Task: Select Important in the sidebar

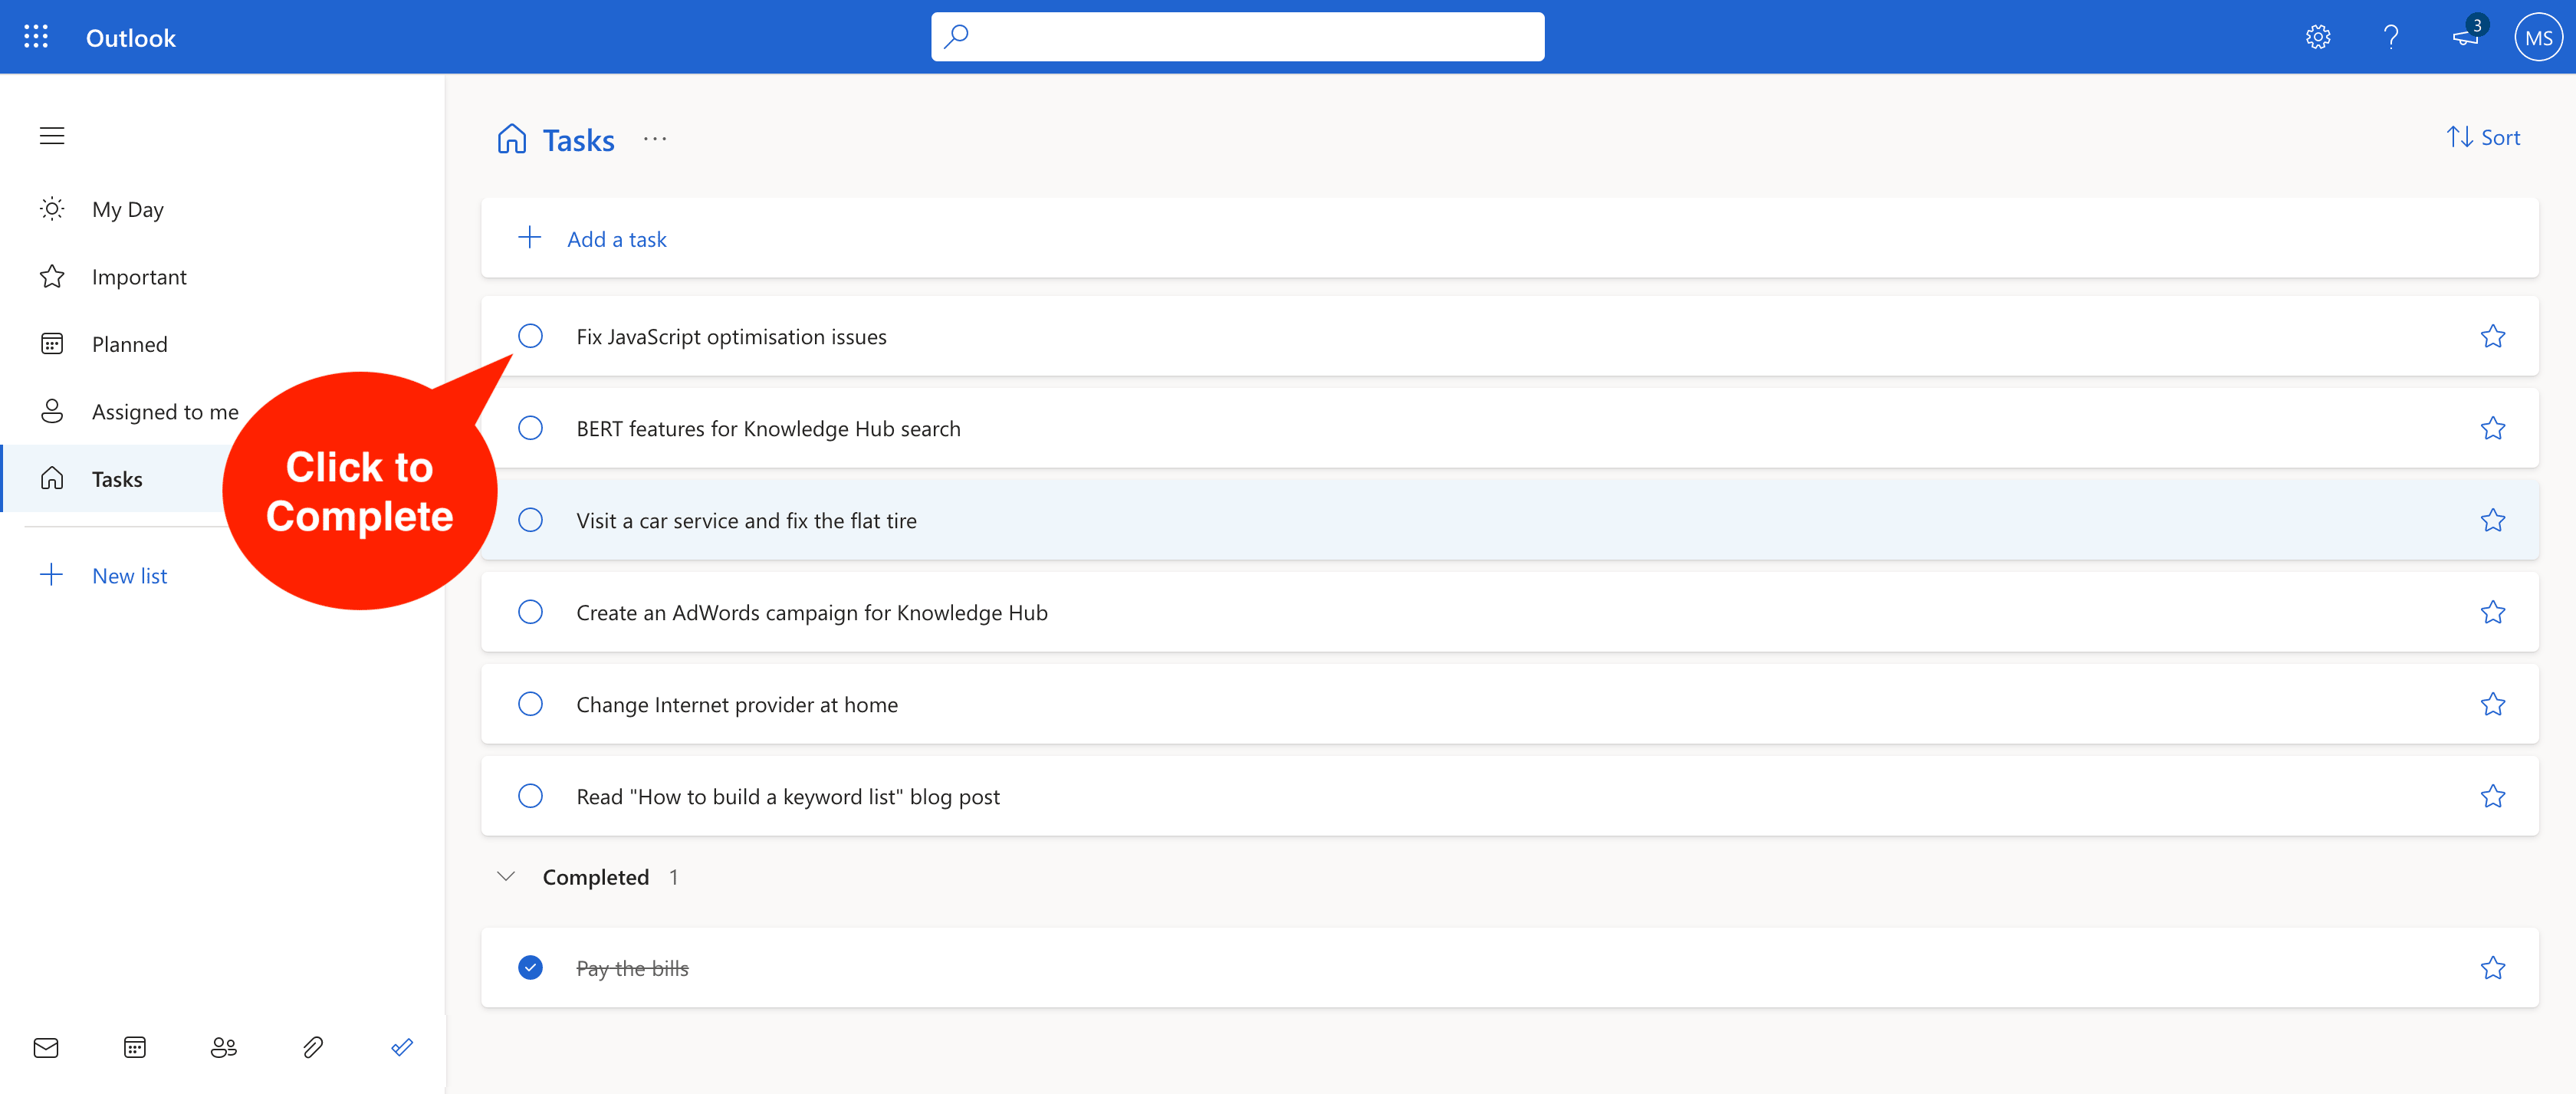Action: (139, 276)
